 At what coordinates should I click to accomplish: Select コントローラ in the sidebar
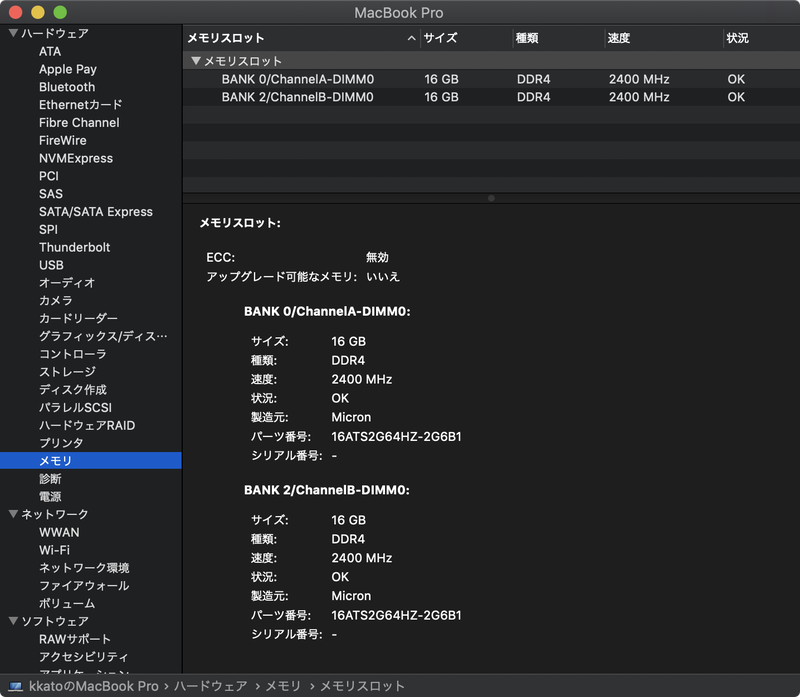[x=73, y=354]
